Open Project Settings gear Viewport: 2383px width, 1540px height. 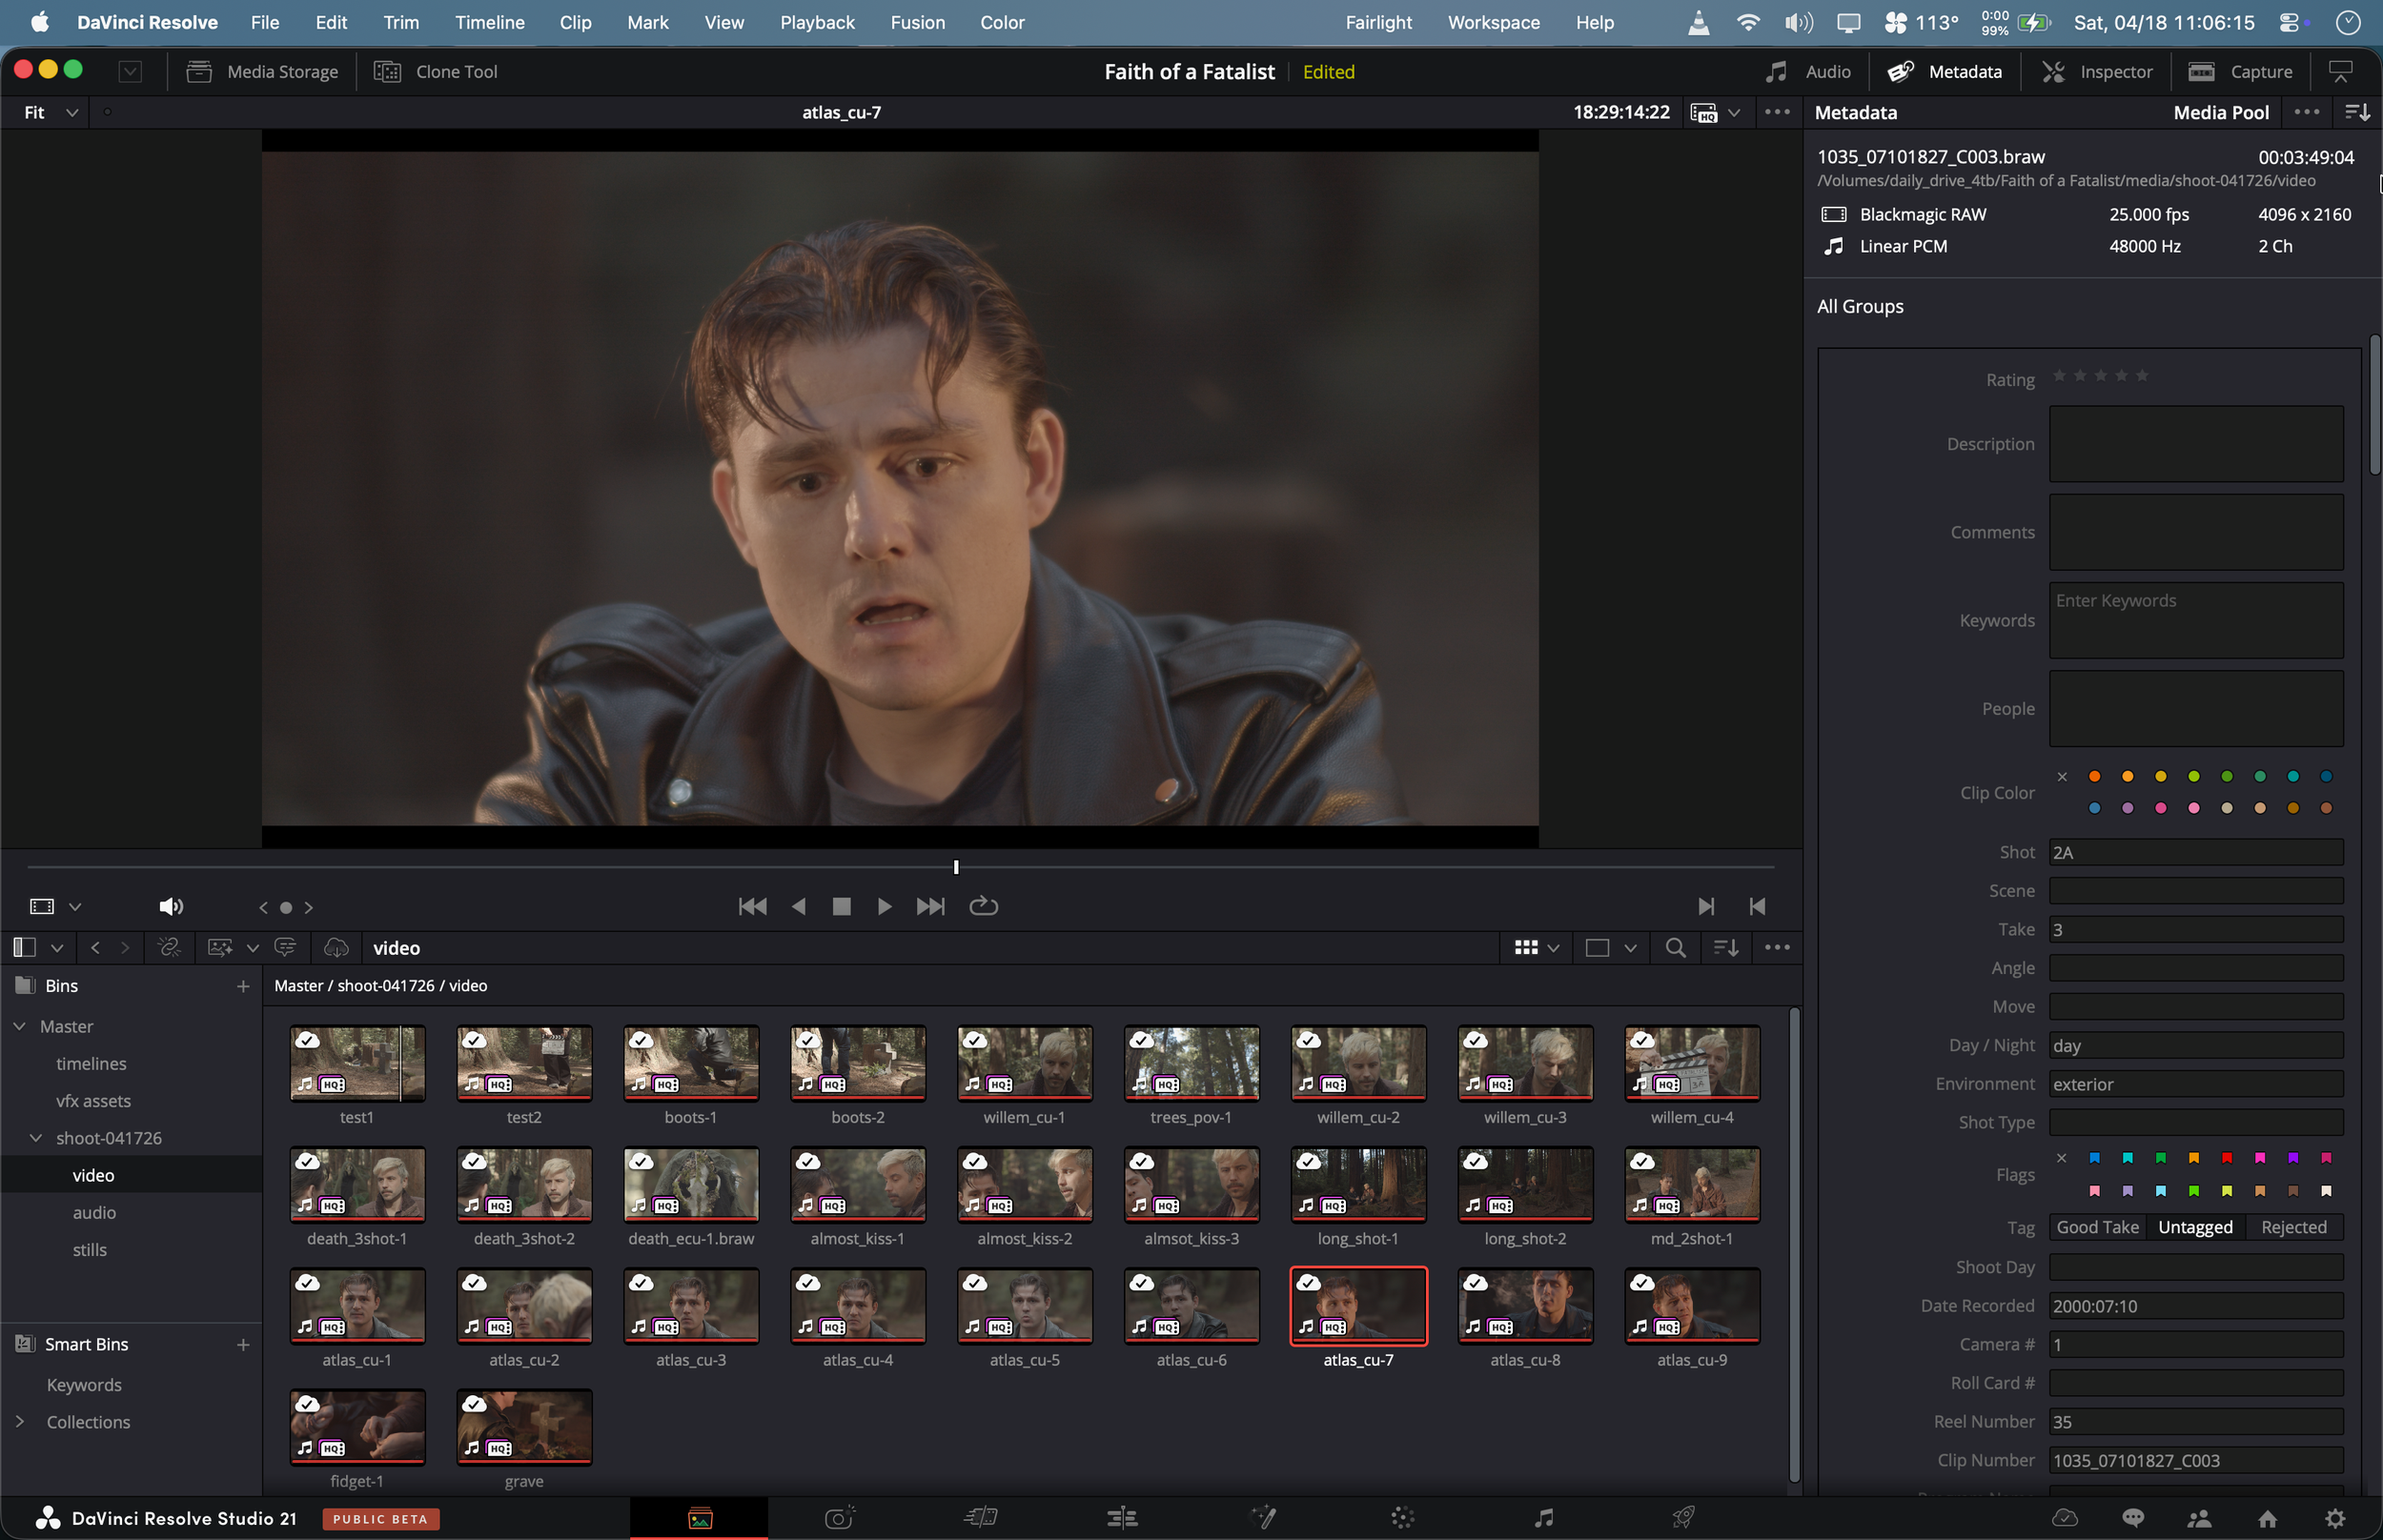point(2334,1519)
